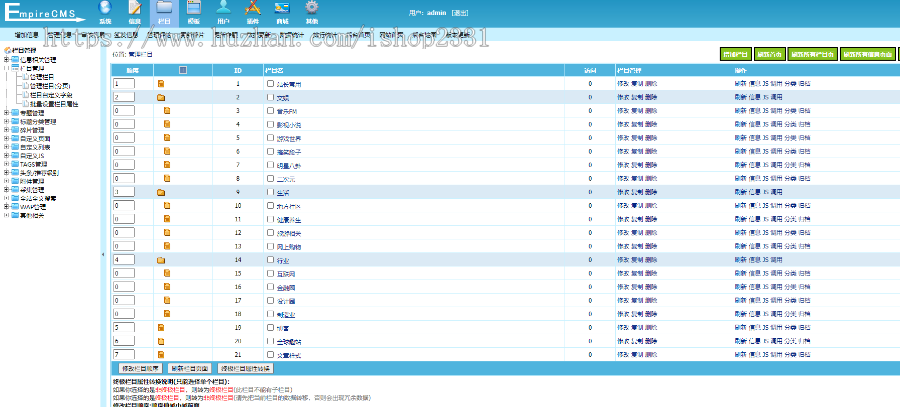The width and height of the screenshot is (900, 407).
Task: Click the folder icon of column ID 9
Action: point(161,193)
